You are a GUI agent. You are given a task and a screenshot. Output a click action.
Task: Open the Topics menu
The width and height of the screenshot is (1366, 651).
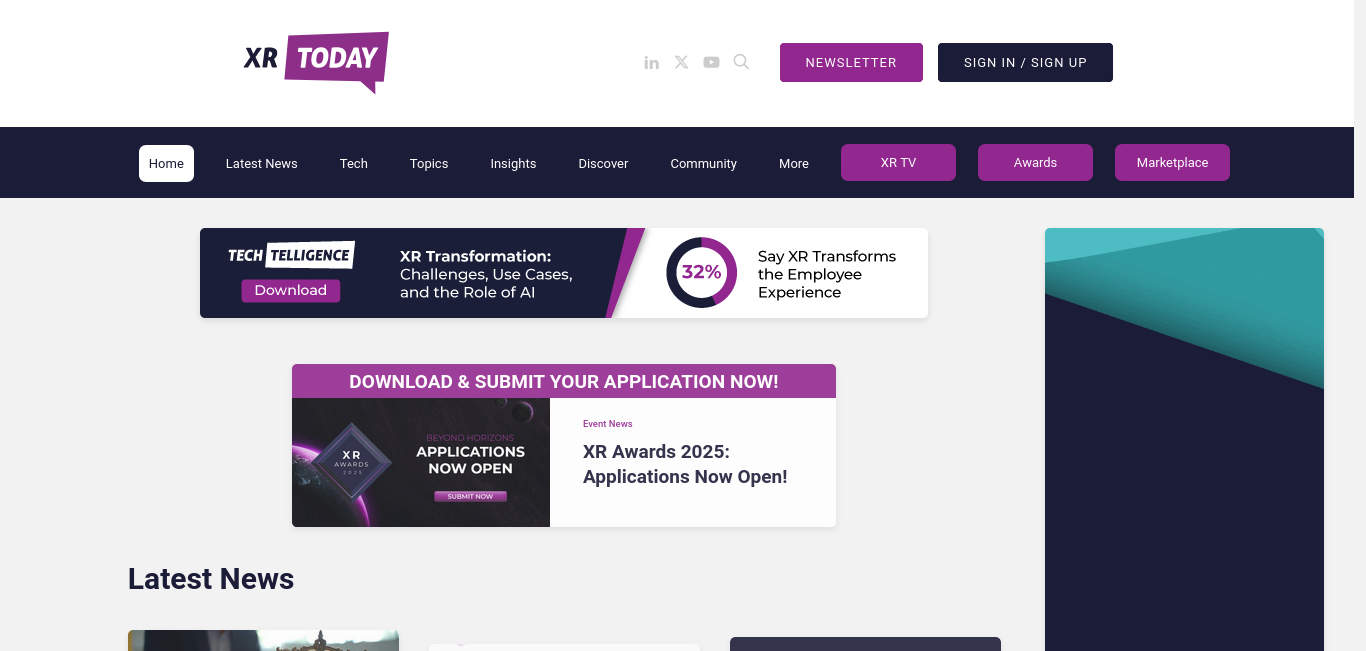point(429,163)
